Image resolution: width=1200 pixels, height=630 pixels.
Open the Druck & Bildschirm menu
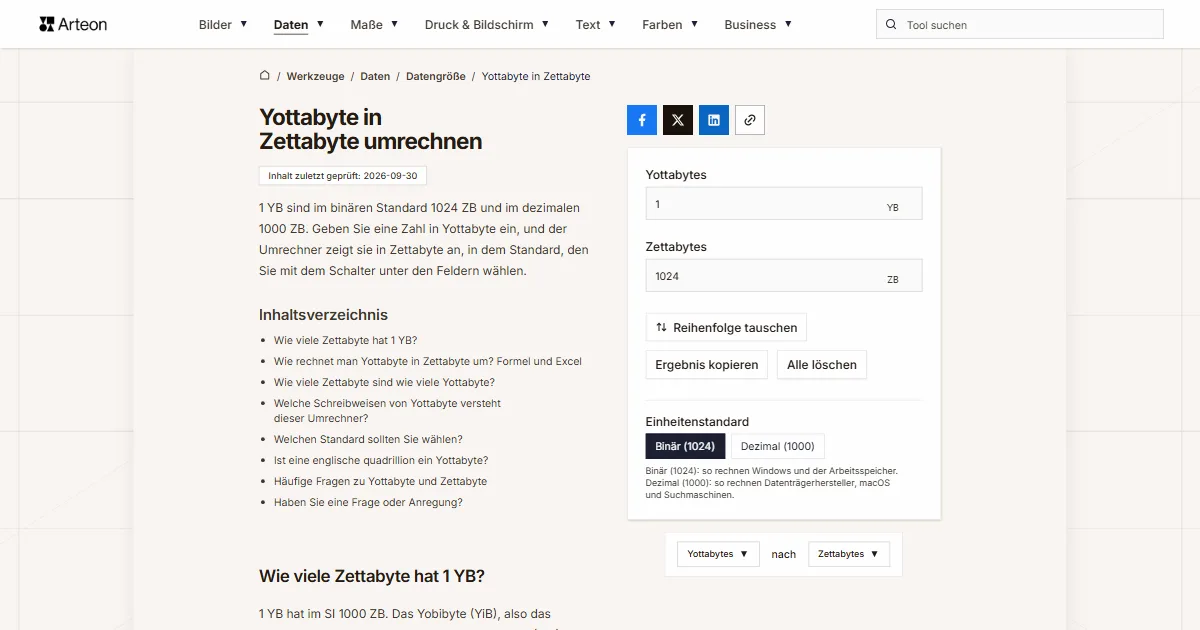tap(487, 25)
